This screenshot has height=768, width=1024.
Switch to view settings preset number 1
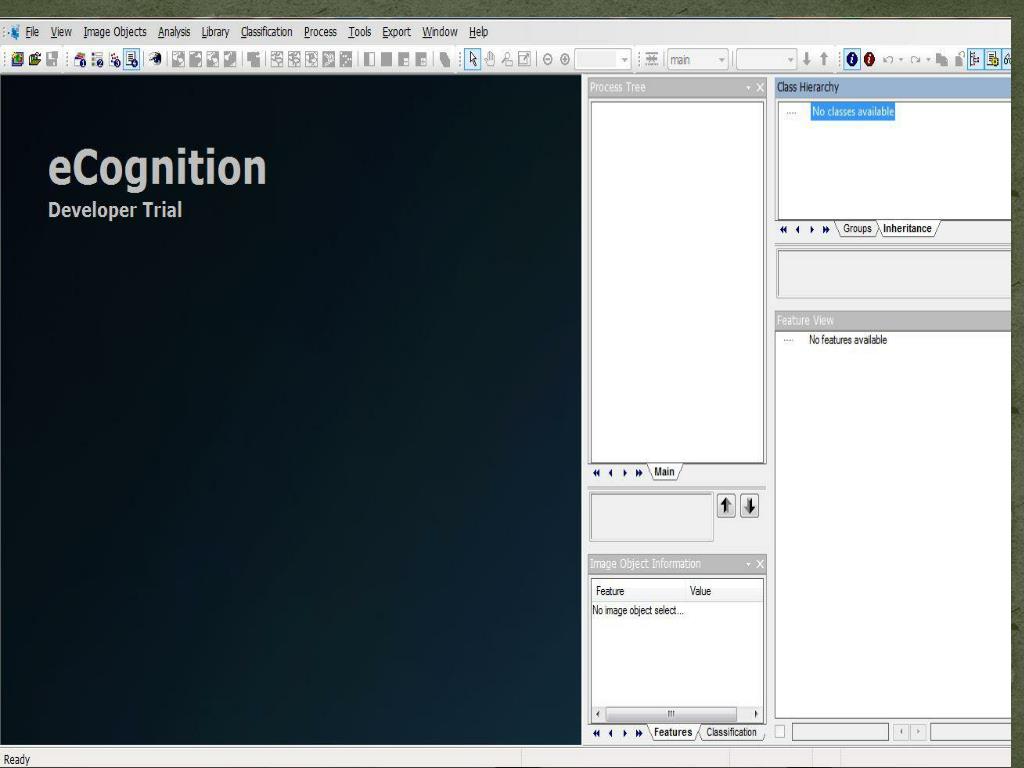click(x=80, y=59)
